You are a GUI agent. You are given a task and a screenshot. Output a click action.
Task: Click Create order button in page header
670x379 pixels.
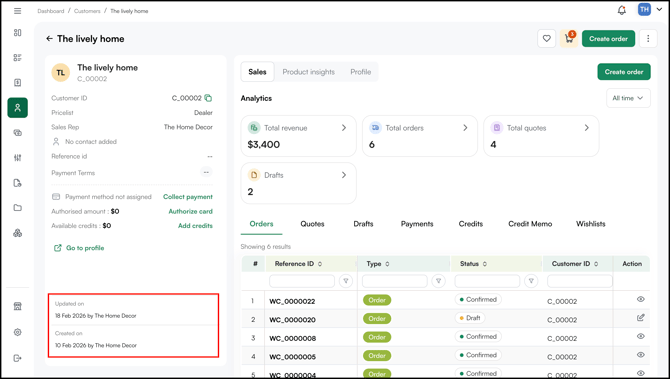[x=608, y=38]
